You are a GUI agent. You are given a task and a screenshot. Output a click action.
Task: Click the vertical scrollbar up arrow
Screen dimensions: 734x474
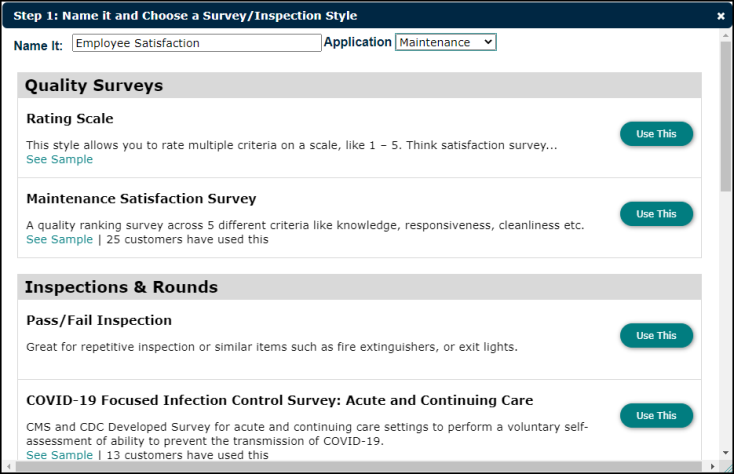[726, 36]
